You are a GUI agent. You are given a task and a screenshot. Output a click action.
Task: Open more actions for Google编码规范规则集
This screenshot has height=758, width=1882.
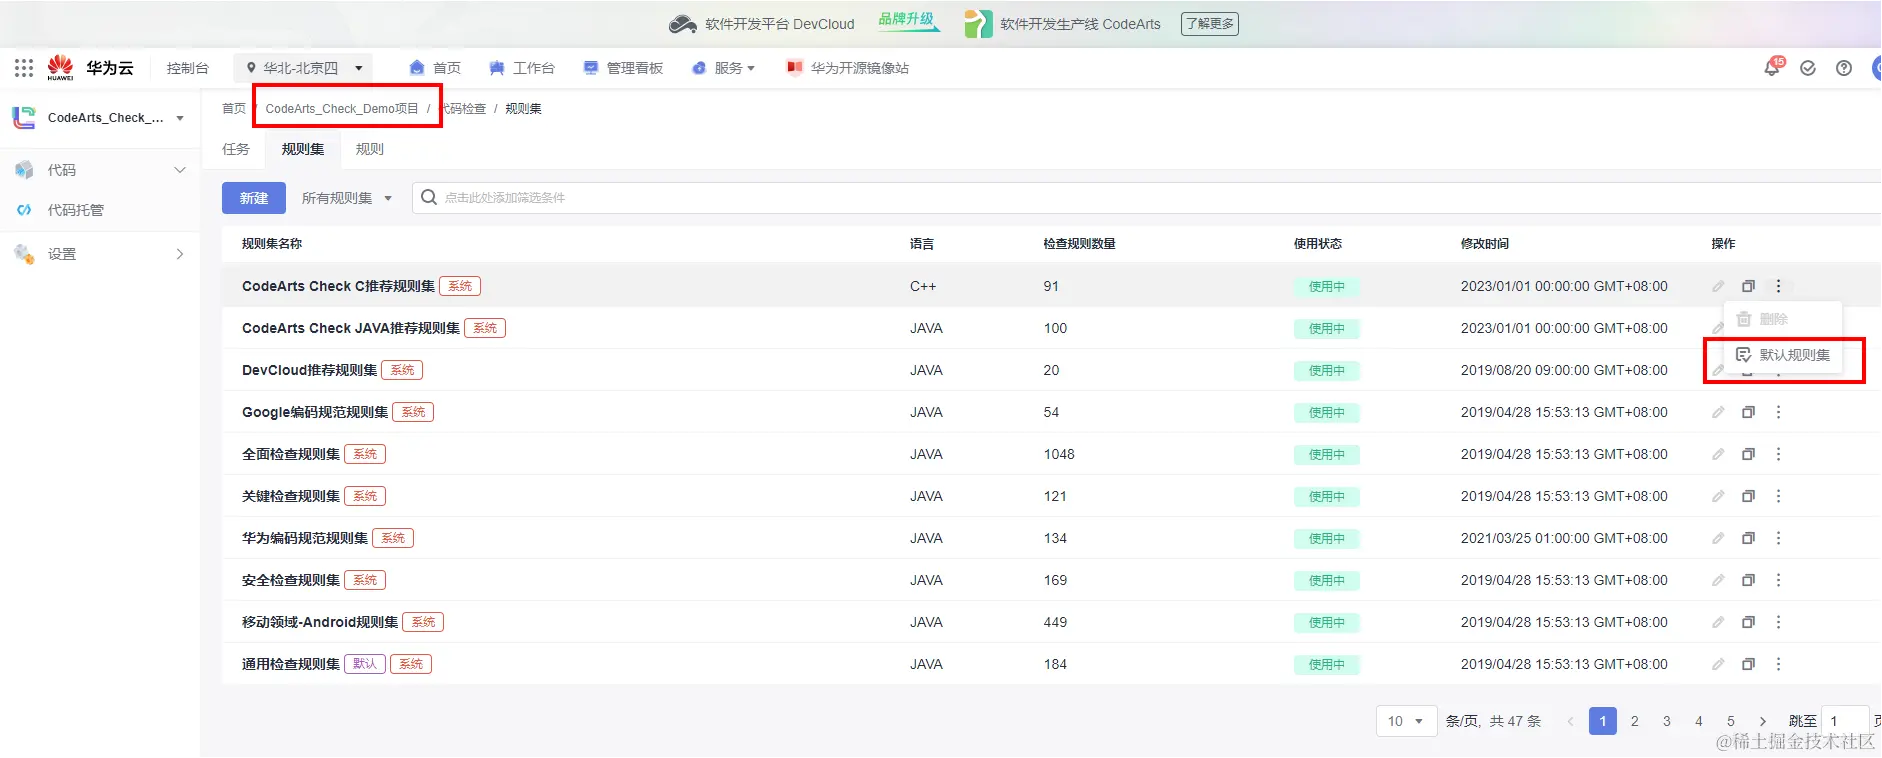click(x=1778, y=412)
